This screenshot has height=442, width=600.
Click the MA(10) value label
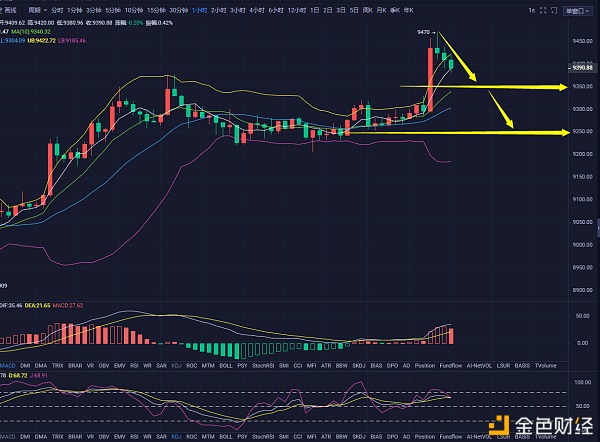tap(31, 32)
